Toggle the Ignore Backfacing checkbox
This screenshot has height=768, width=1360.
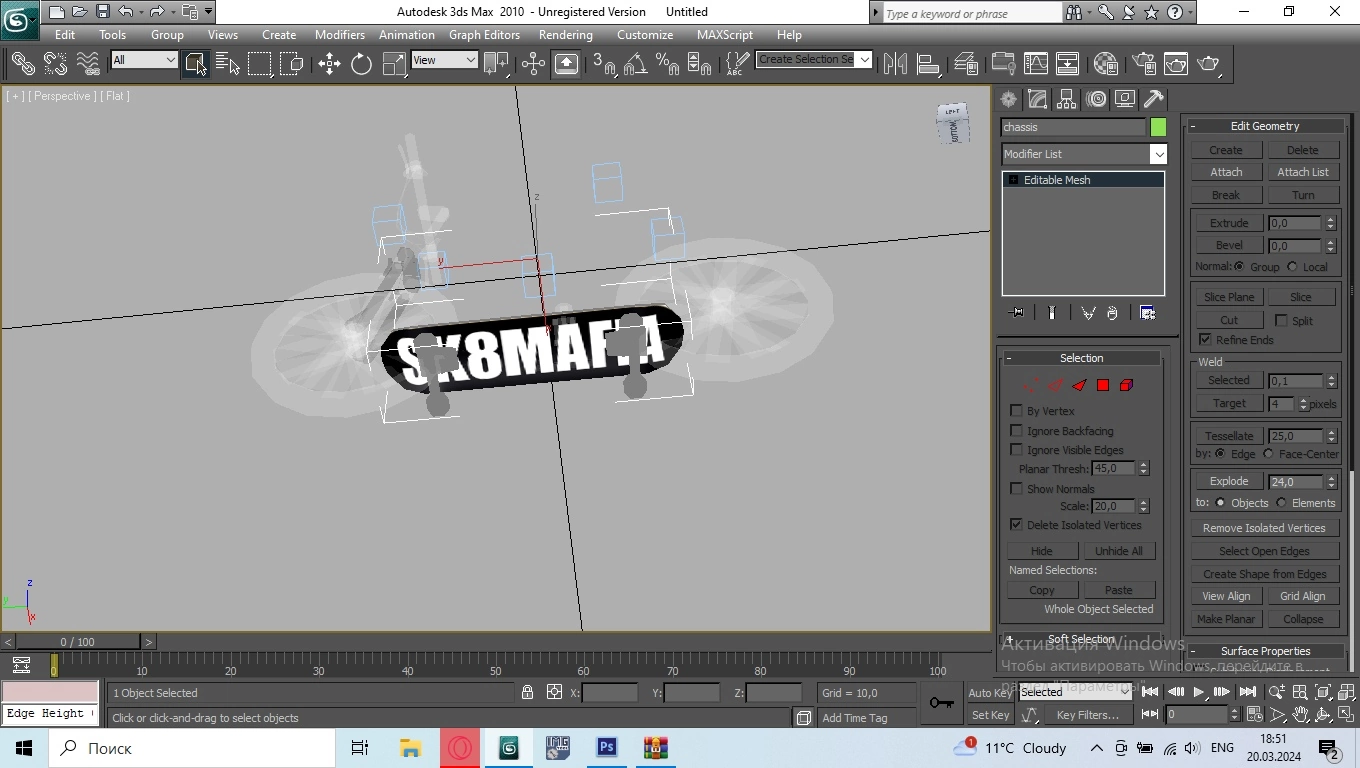point(1016,431)
